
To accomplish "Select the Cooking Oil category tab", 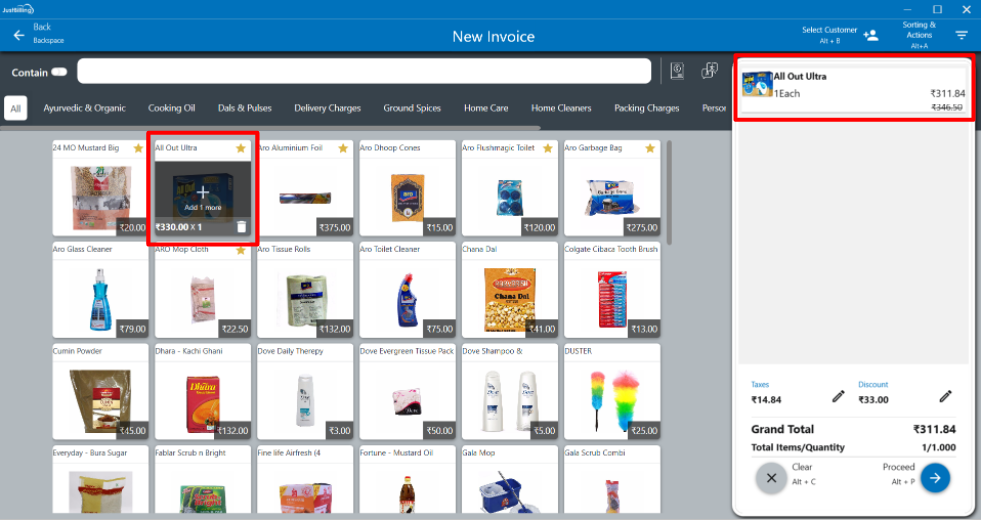I will 171,108.
